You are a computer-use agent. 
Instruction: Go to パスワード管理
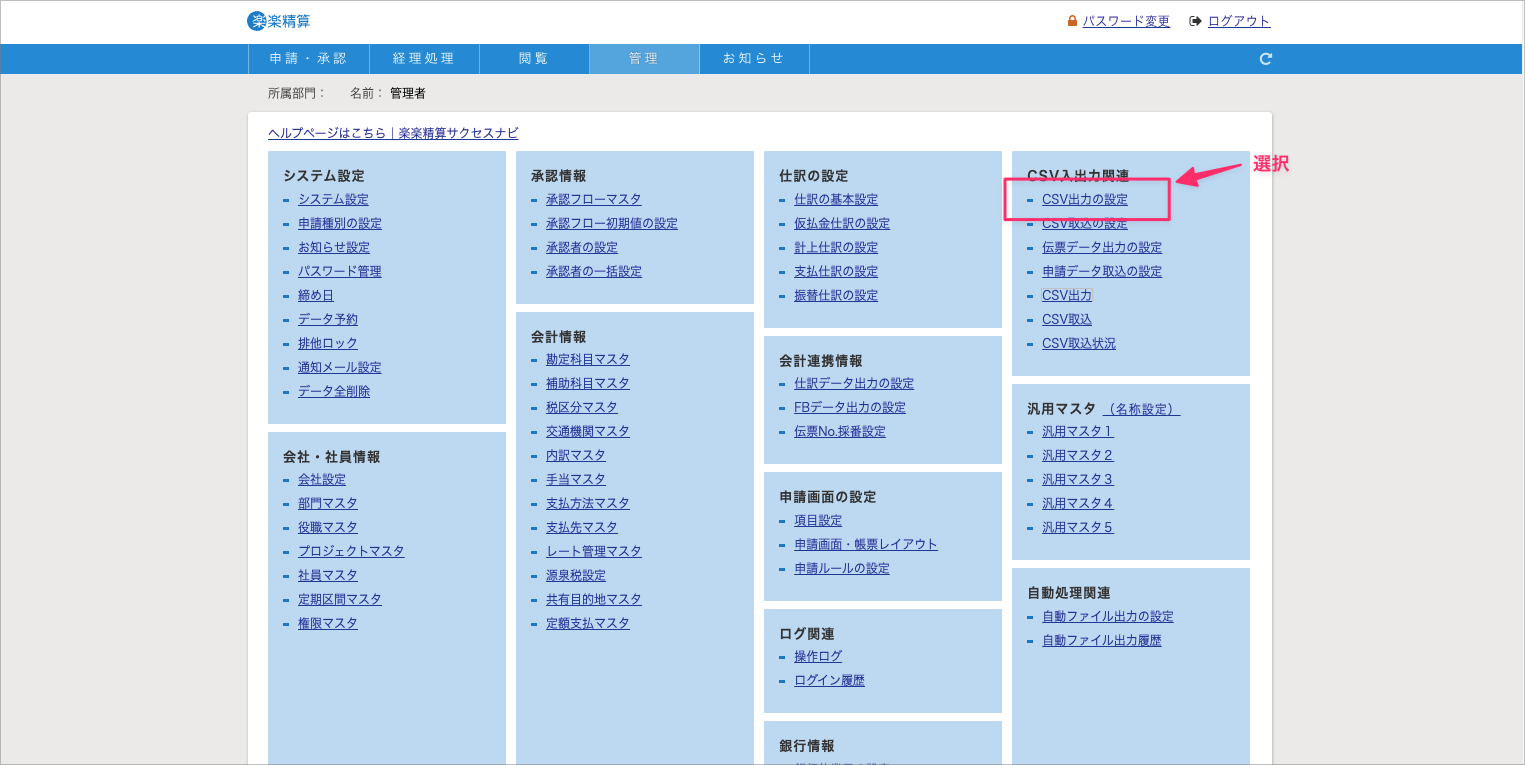[x=340, y=272]
